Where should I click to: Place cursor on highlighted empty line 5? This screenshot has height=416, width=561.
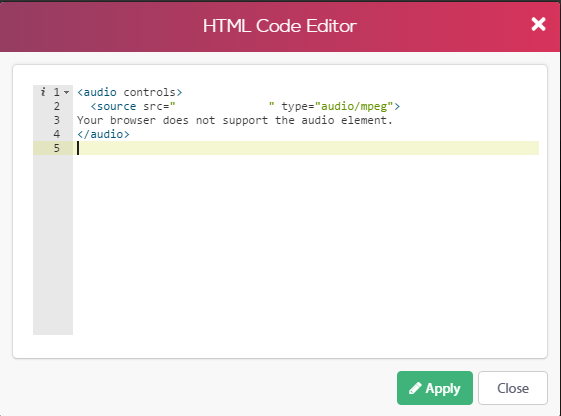click(308, 148)
